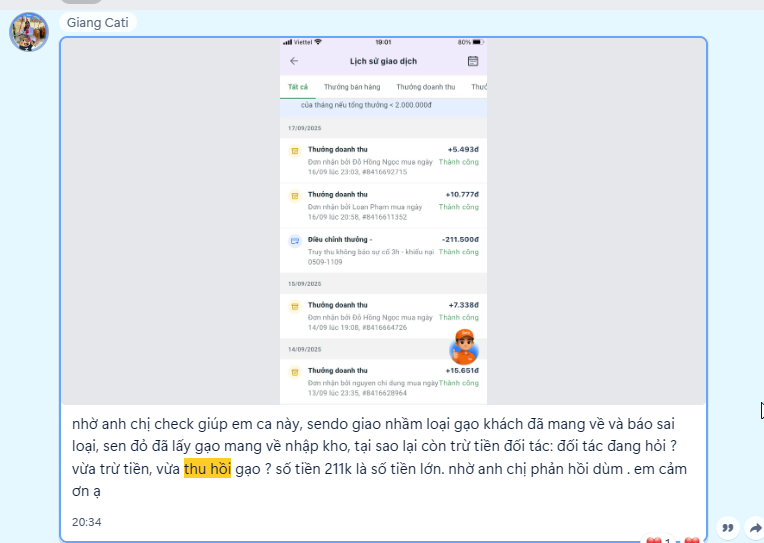Image resolution: width=764 pixels, height=543 pixels.
Task: Click the message timestamp 20:34
Action: (87, 522)
